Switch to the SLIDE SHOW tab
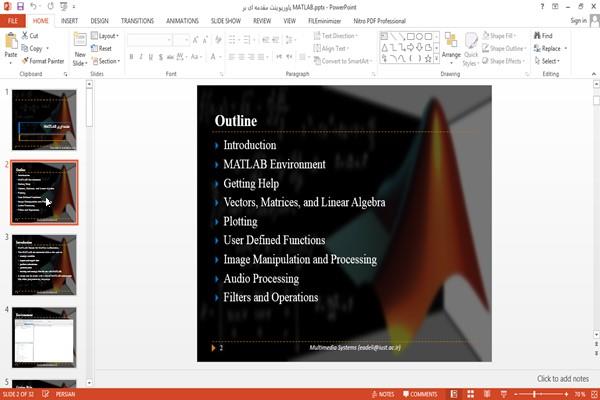The height and width of the screenshot is (400, 600). tap(226, 21)
